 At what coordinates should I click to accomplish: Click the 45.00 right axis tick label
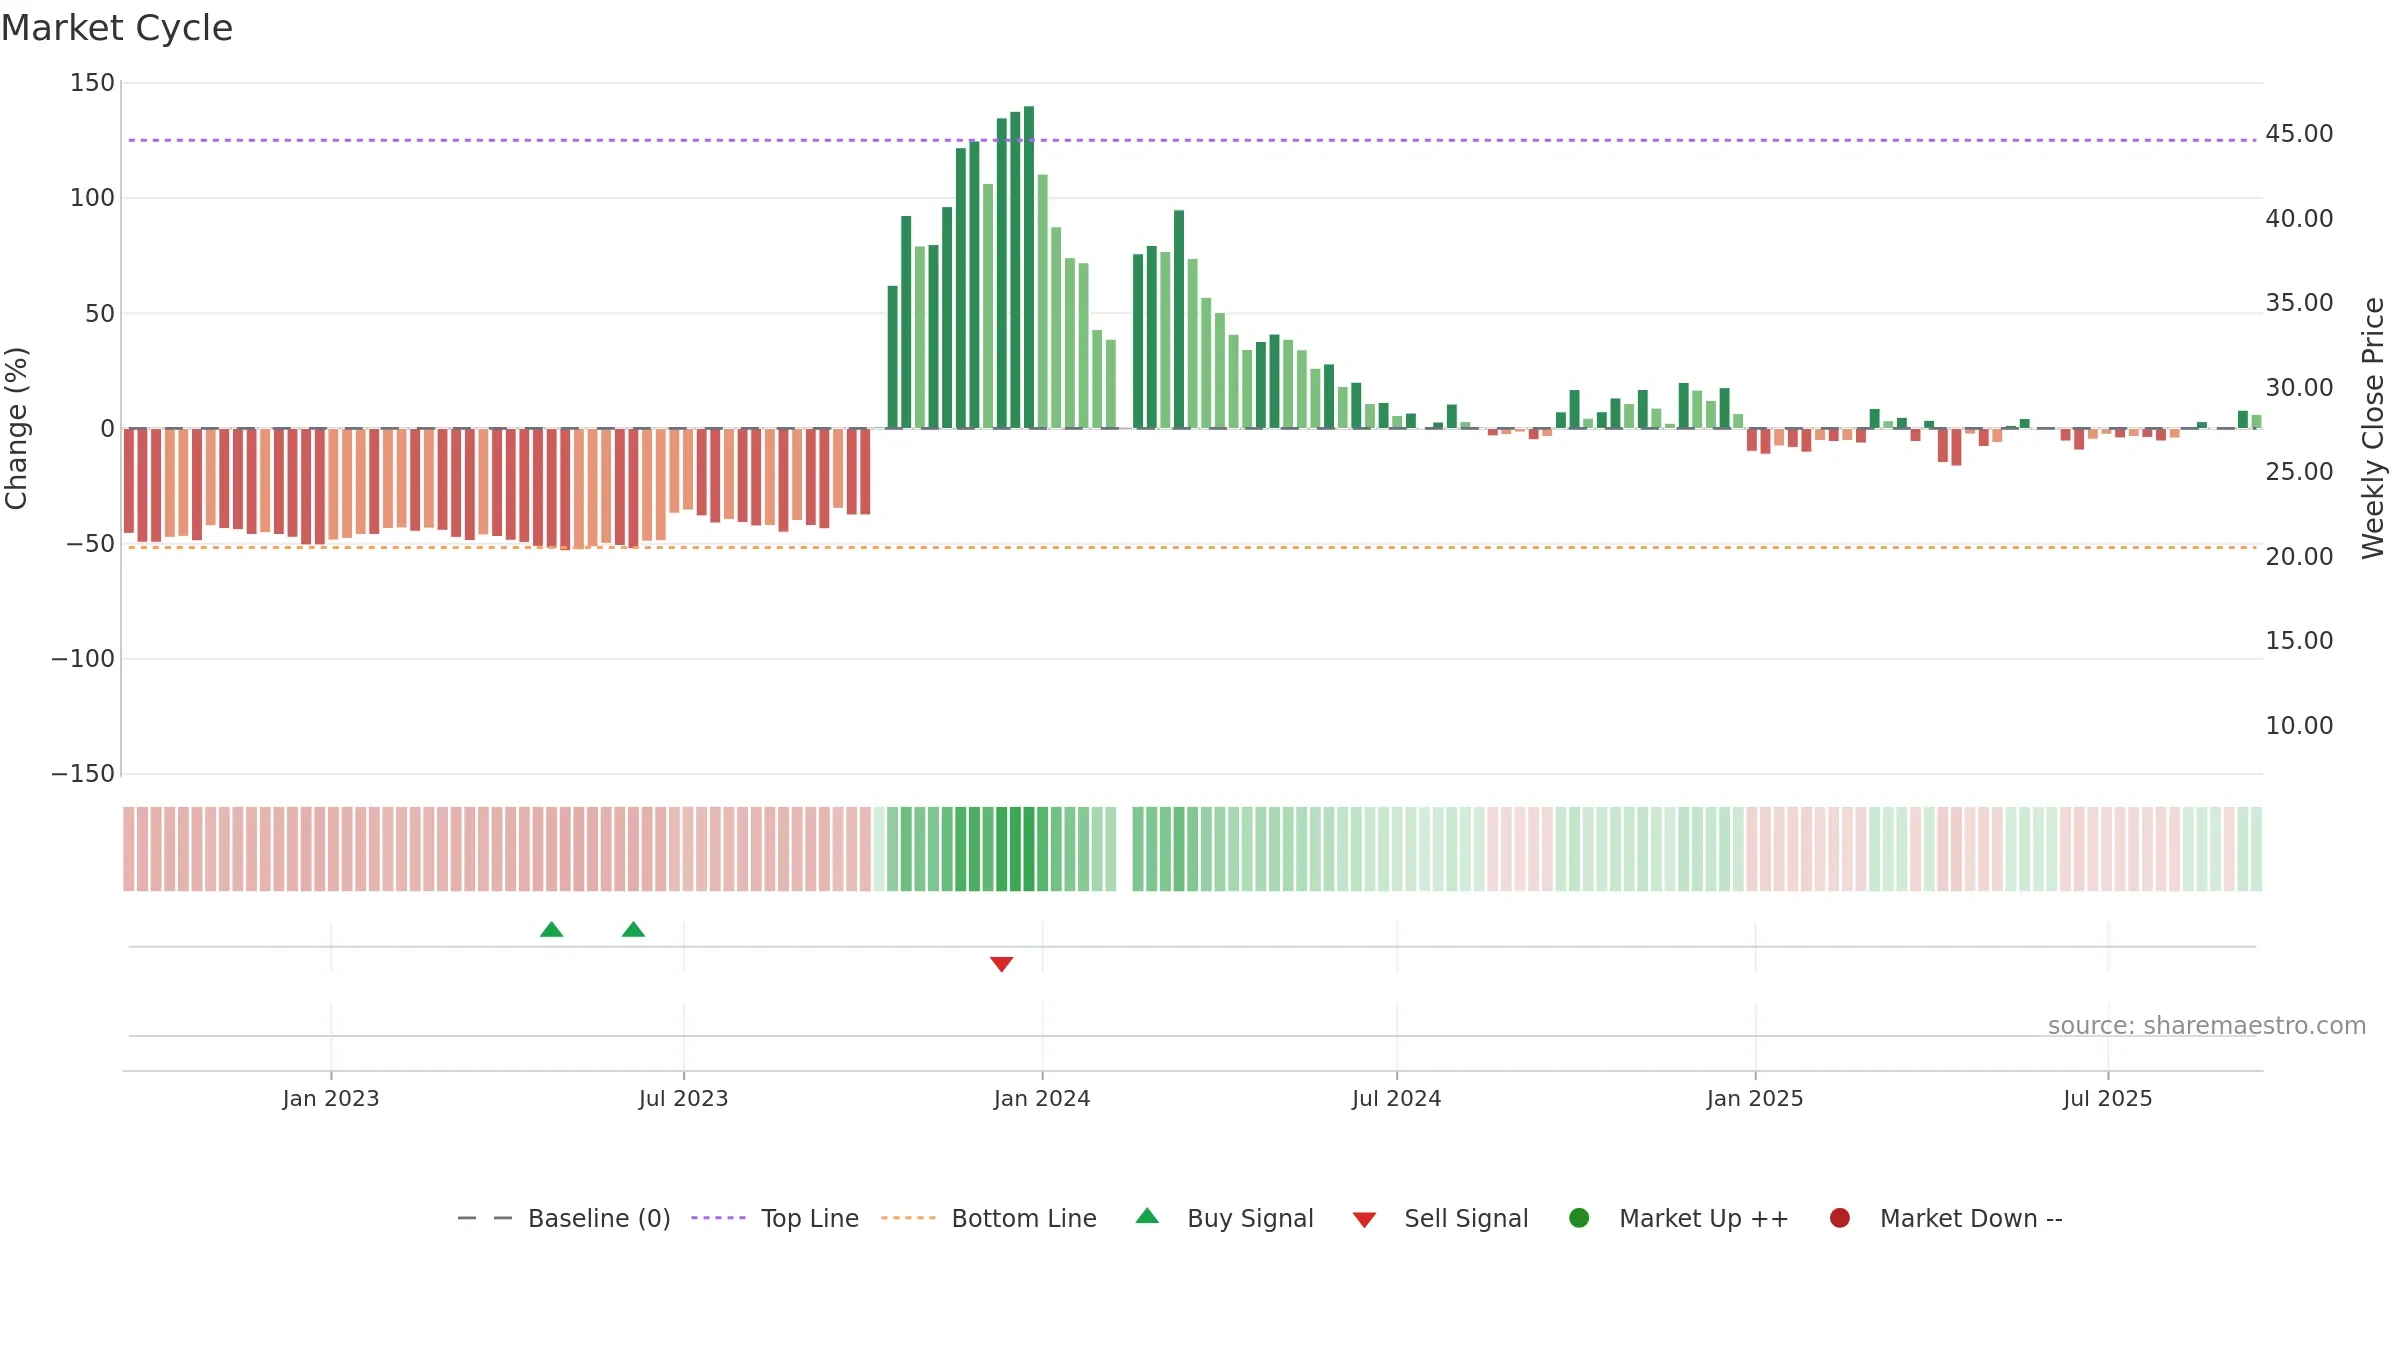pyautogui.click(x=2299, y=134)
